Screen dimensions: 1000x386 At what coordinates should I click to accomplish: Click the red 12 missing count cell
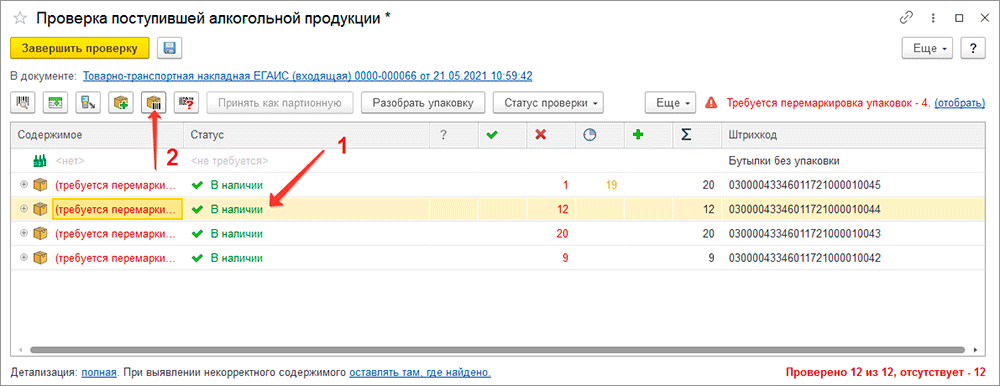[x=552, y=209]
